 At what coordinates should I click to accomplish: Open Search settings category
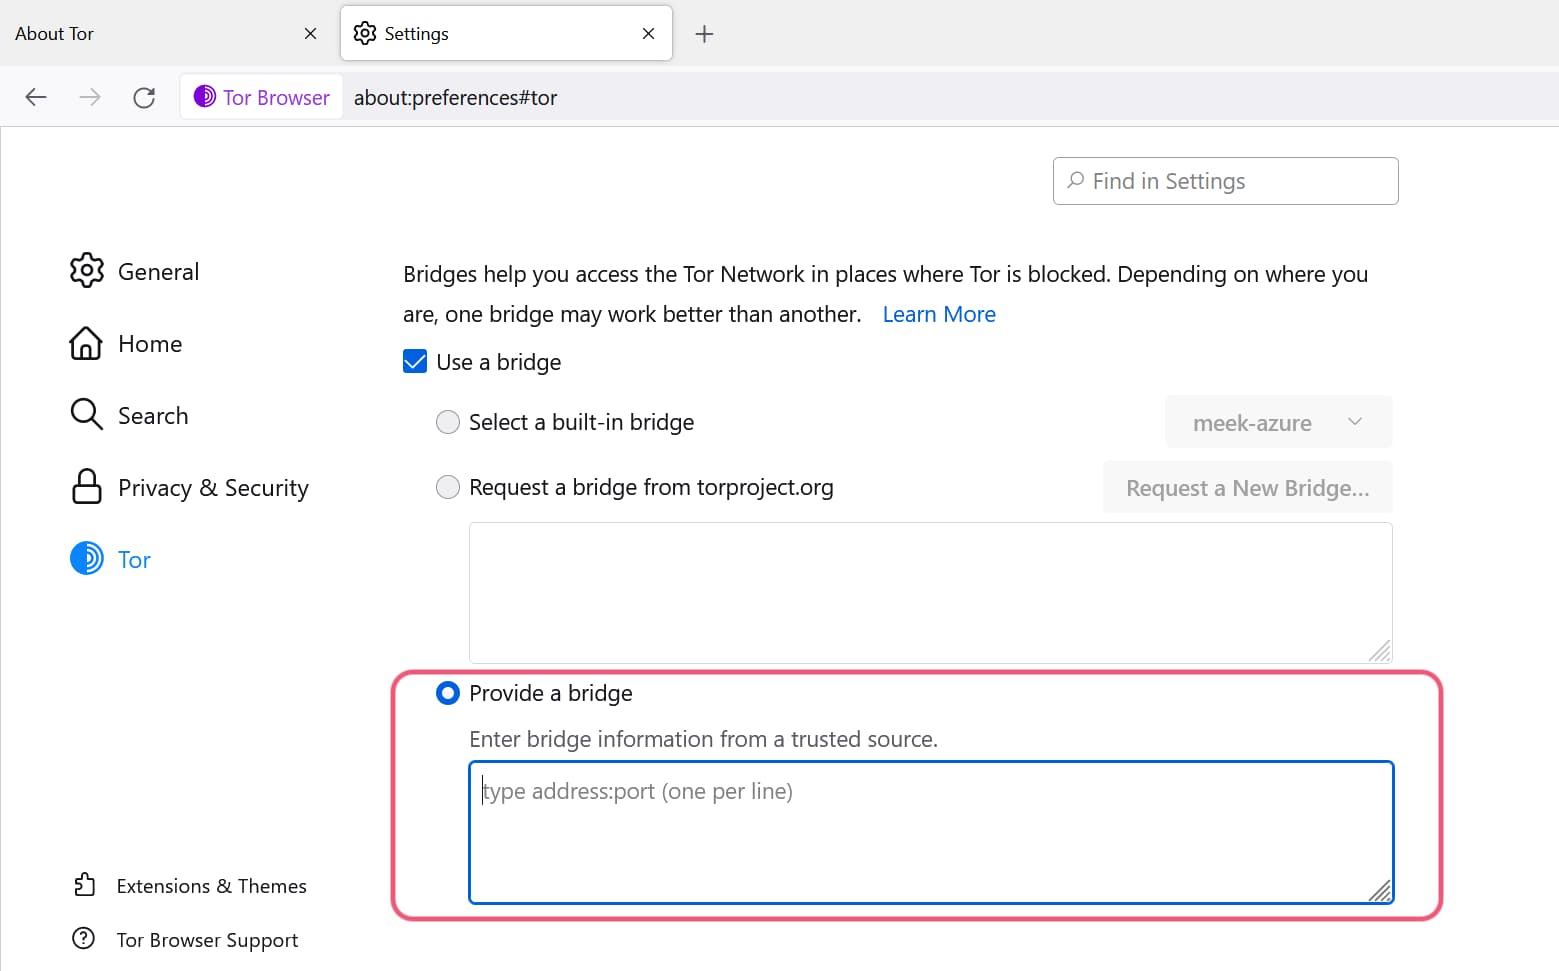[x=129, y=415]
